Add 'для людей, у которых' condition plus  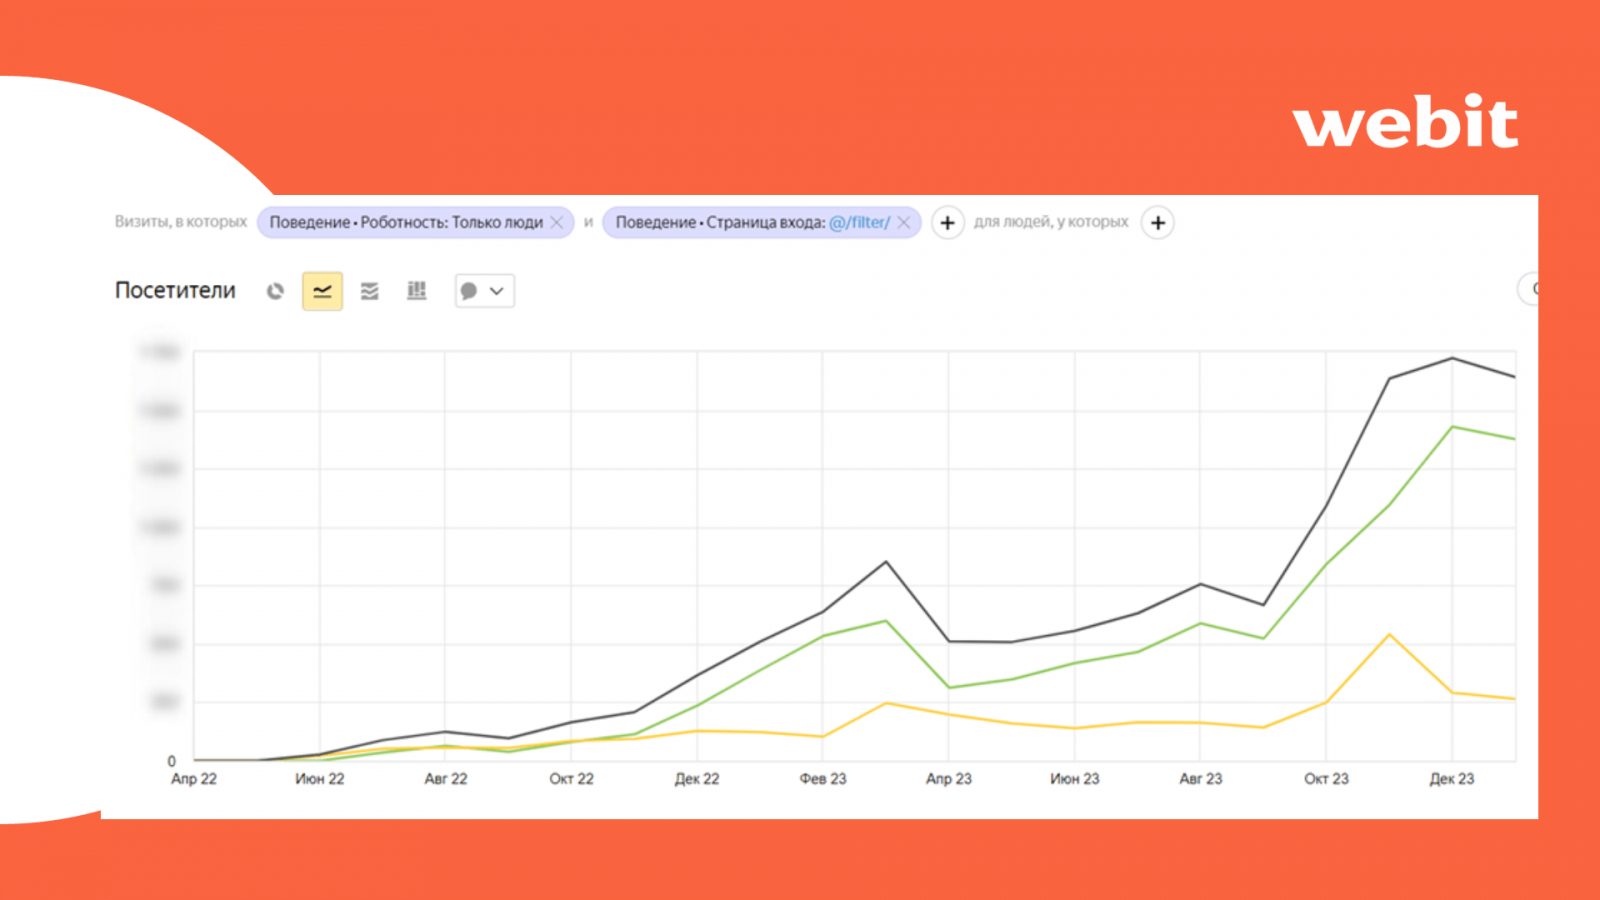(x=1157, y=222)
